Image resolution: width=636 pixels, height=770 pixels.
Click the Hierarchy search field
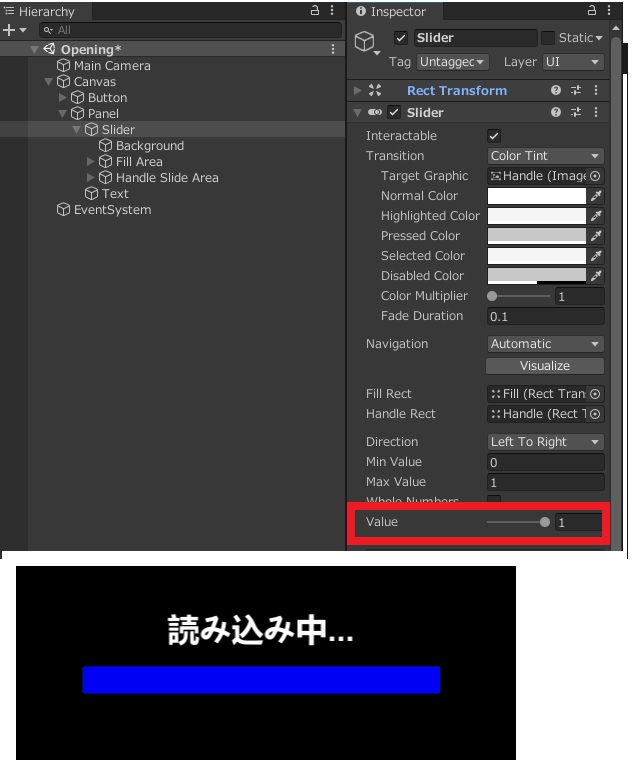(191, 30)
